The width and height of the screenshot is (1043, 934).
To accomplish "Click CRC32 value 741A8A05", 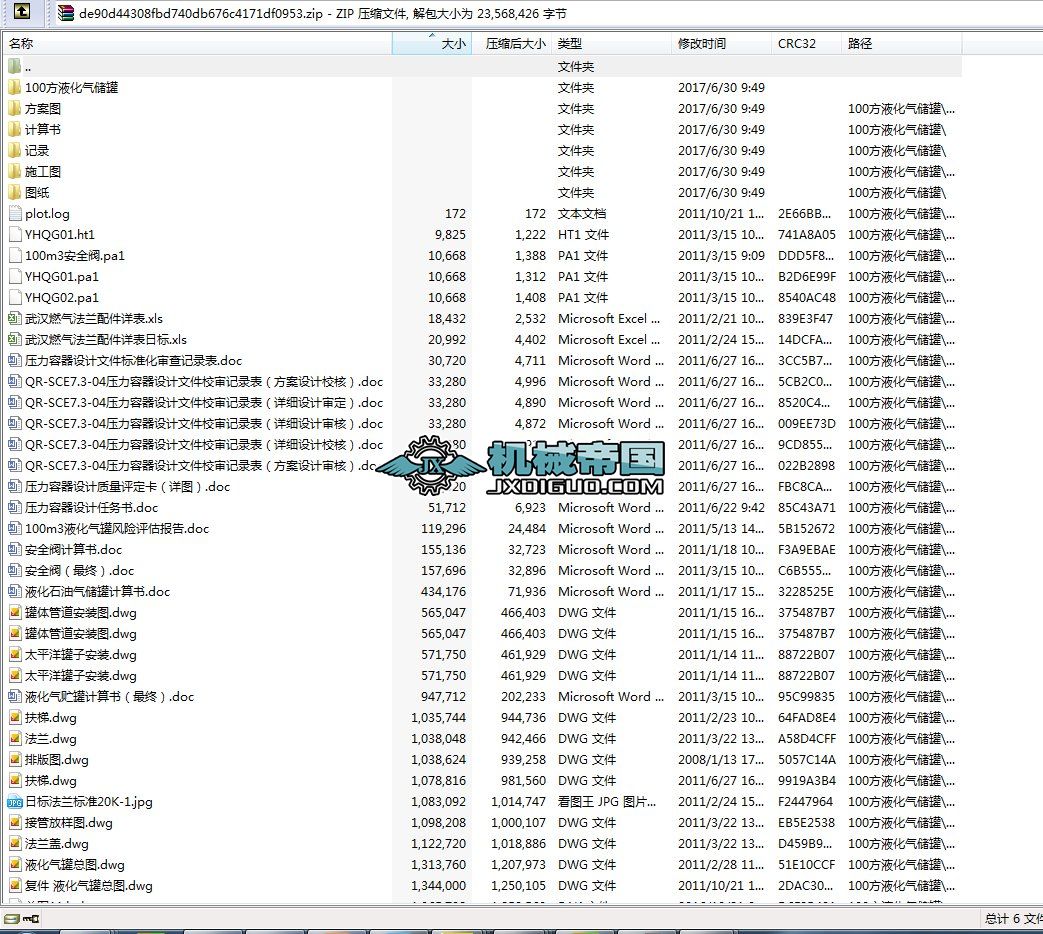I will pos(807,234).
